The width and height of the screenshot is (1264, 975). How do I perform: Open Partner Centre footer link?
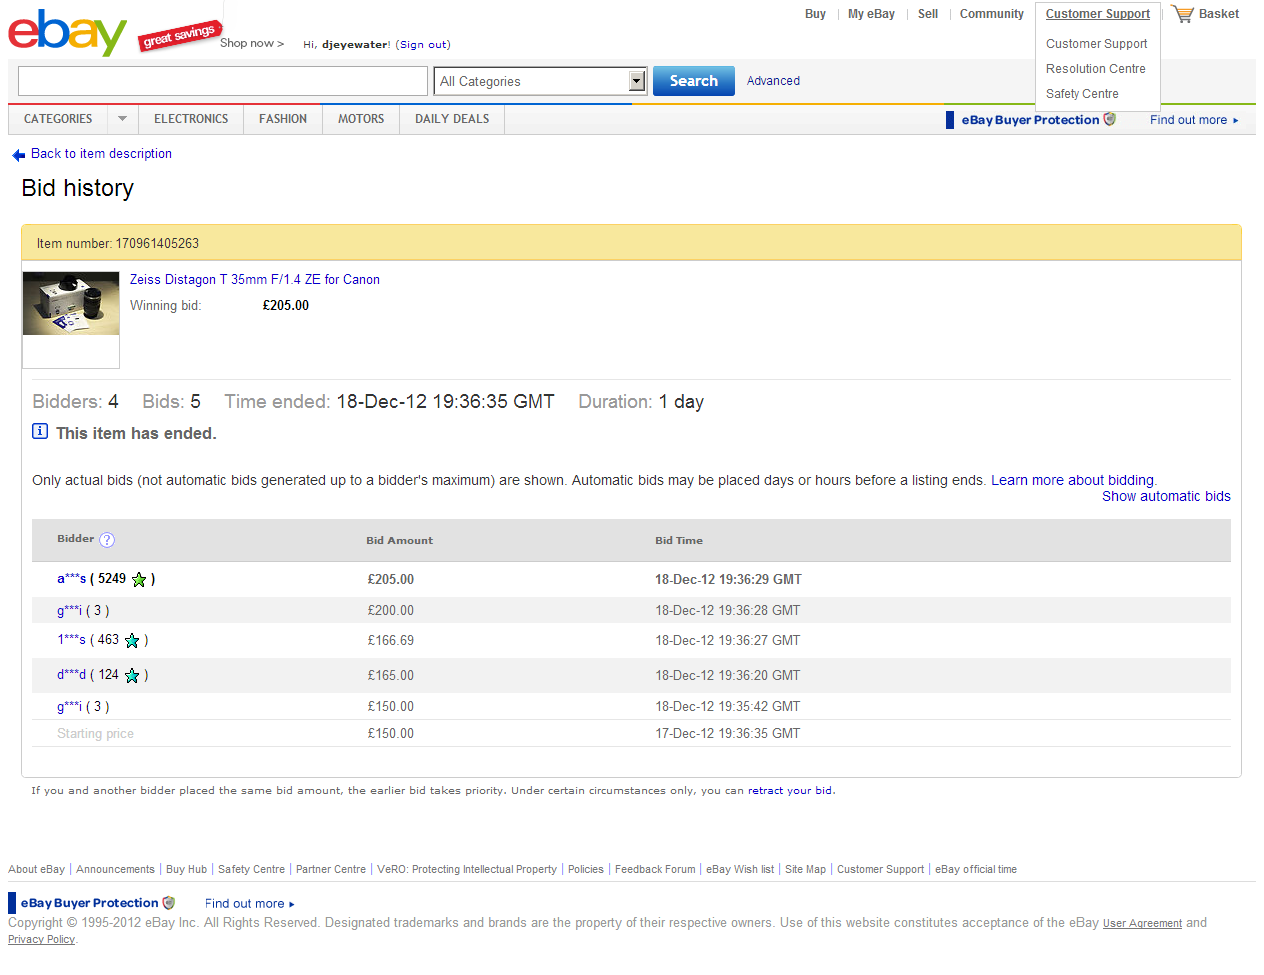331,870
